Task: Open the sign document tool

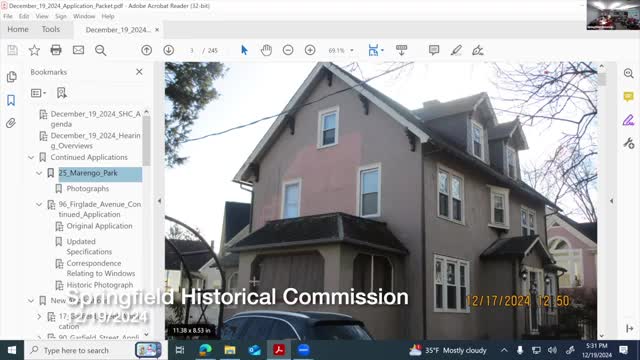Action: point(478,50)
